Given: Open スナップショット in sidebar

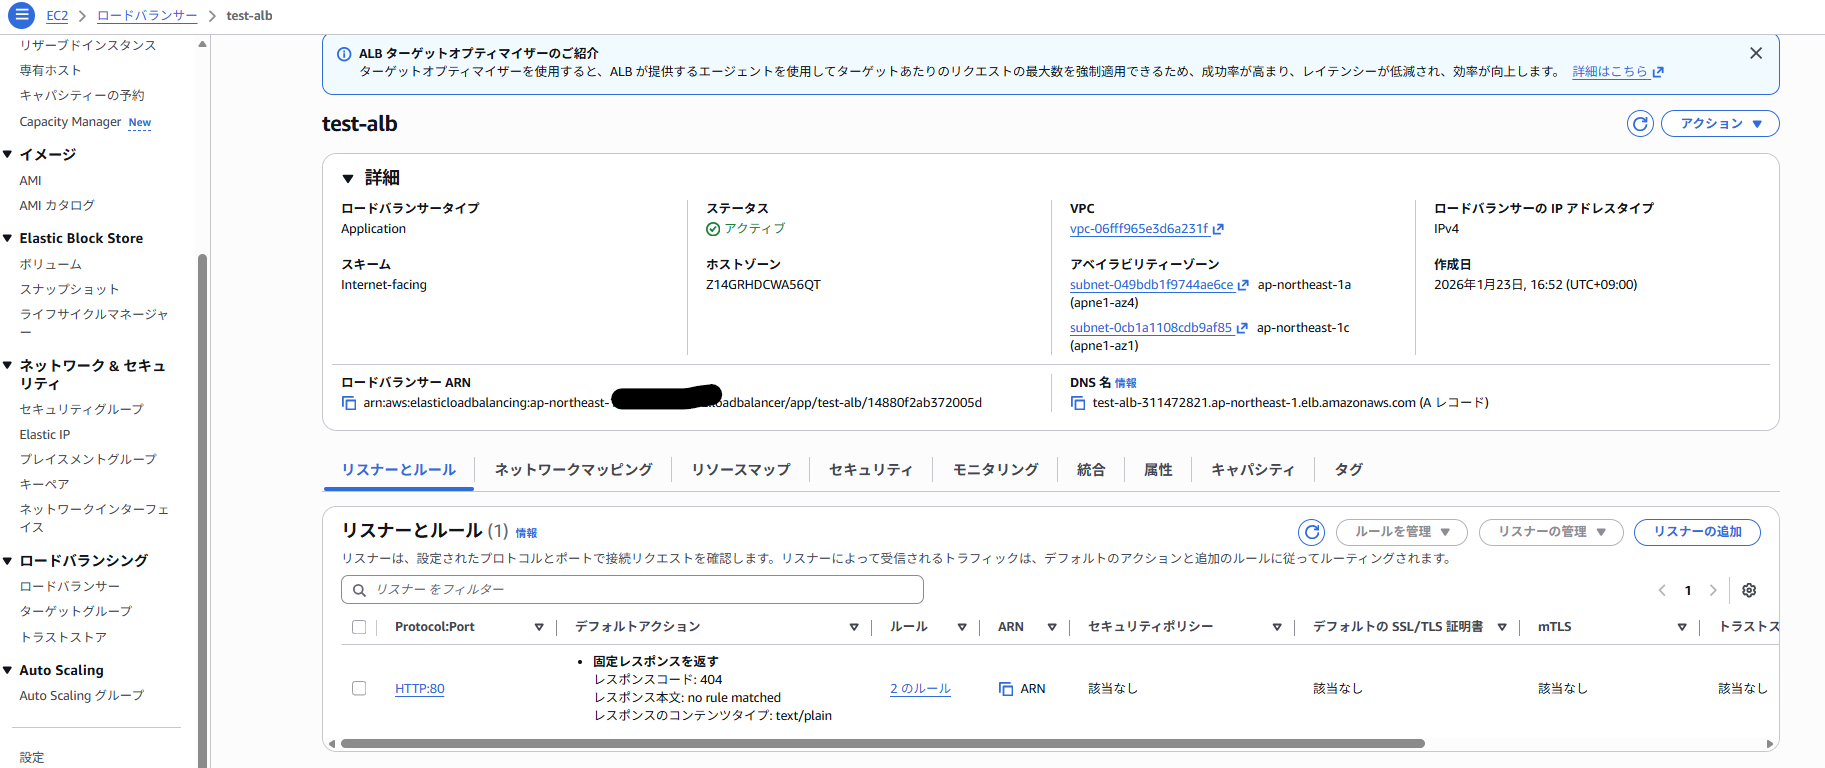Looking at the screenshot, I should [70, 290].
